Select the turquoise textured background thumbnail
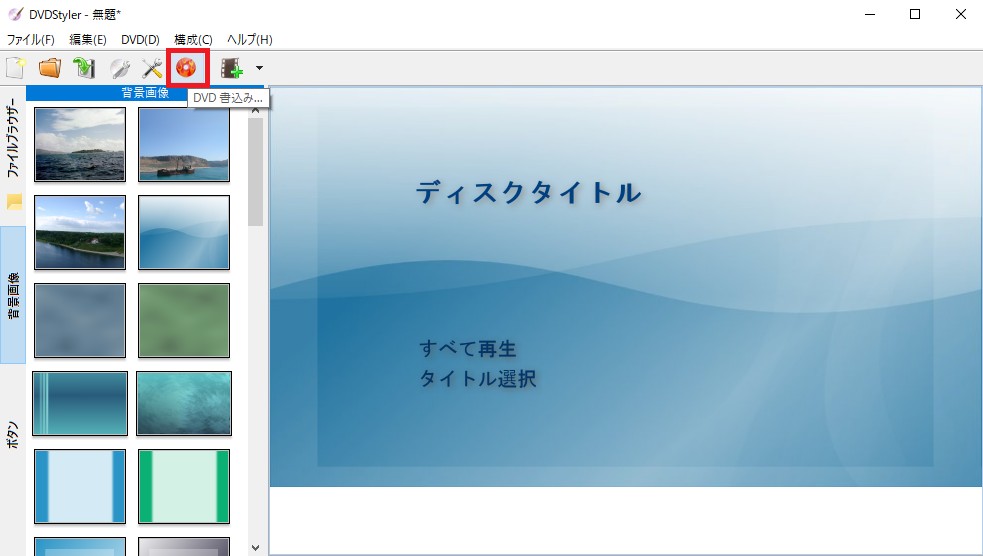The height and width of the screenshot is (556, 983). coord(184,403)
